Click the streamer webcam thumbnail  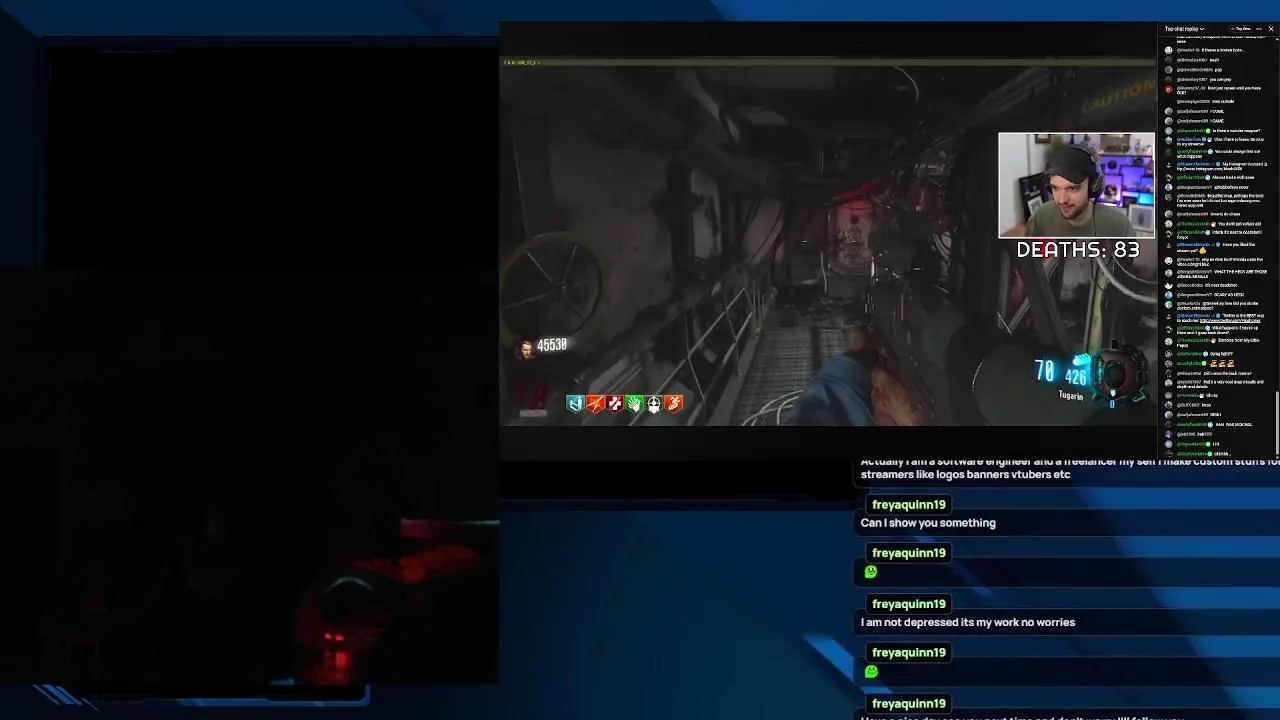(1076, 186)
